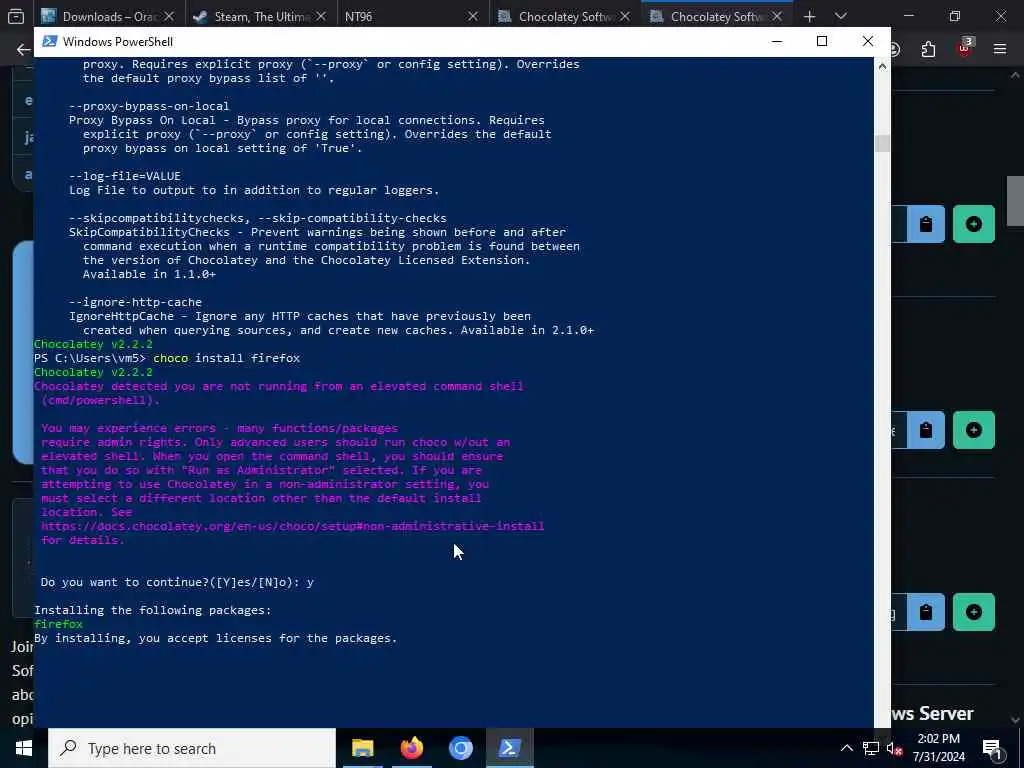
Task: Click the PowerShell scrollbar up arrow
Action: (882, 65)
